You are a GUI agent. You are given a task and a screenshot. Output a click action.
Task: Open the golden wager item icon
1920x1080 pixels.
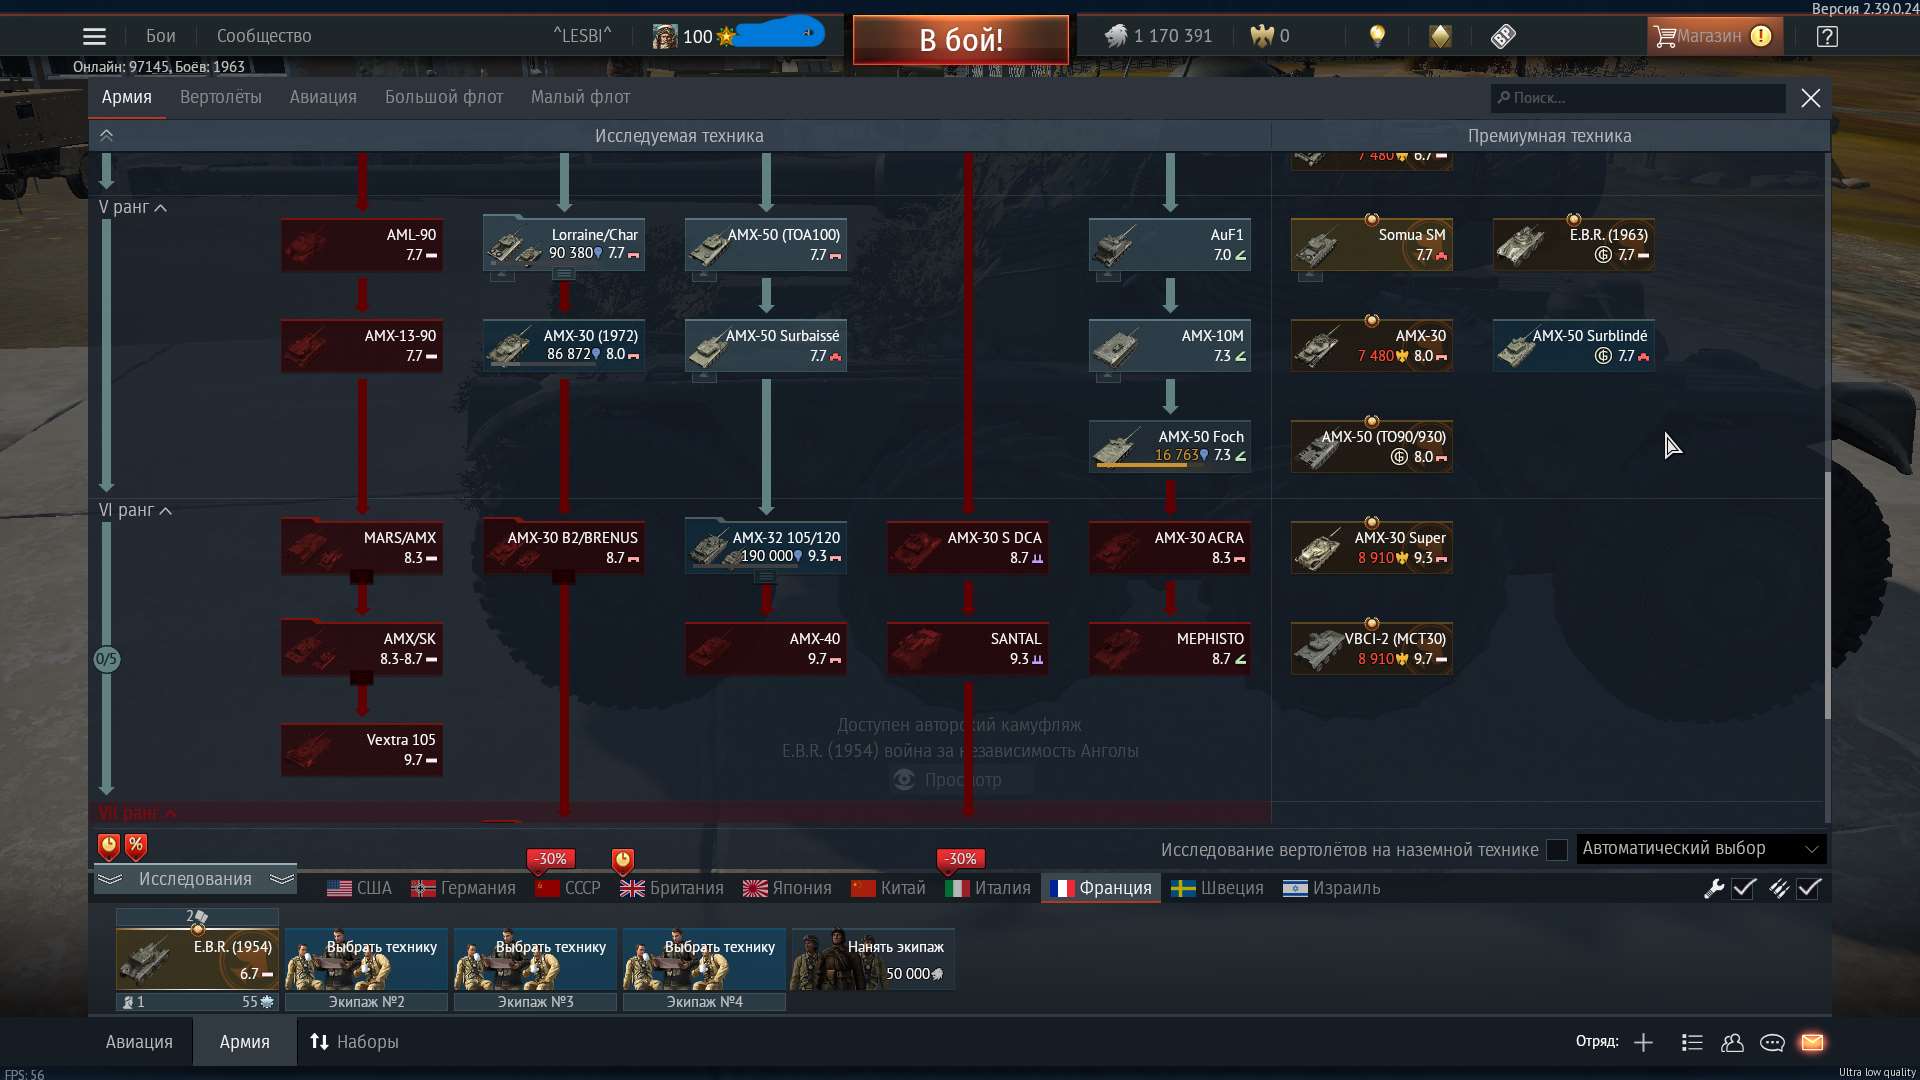point(1440,36)
